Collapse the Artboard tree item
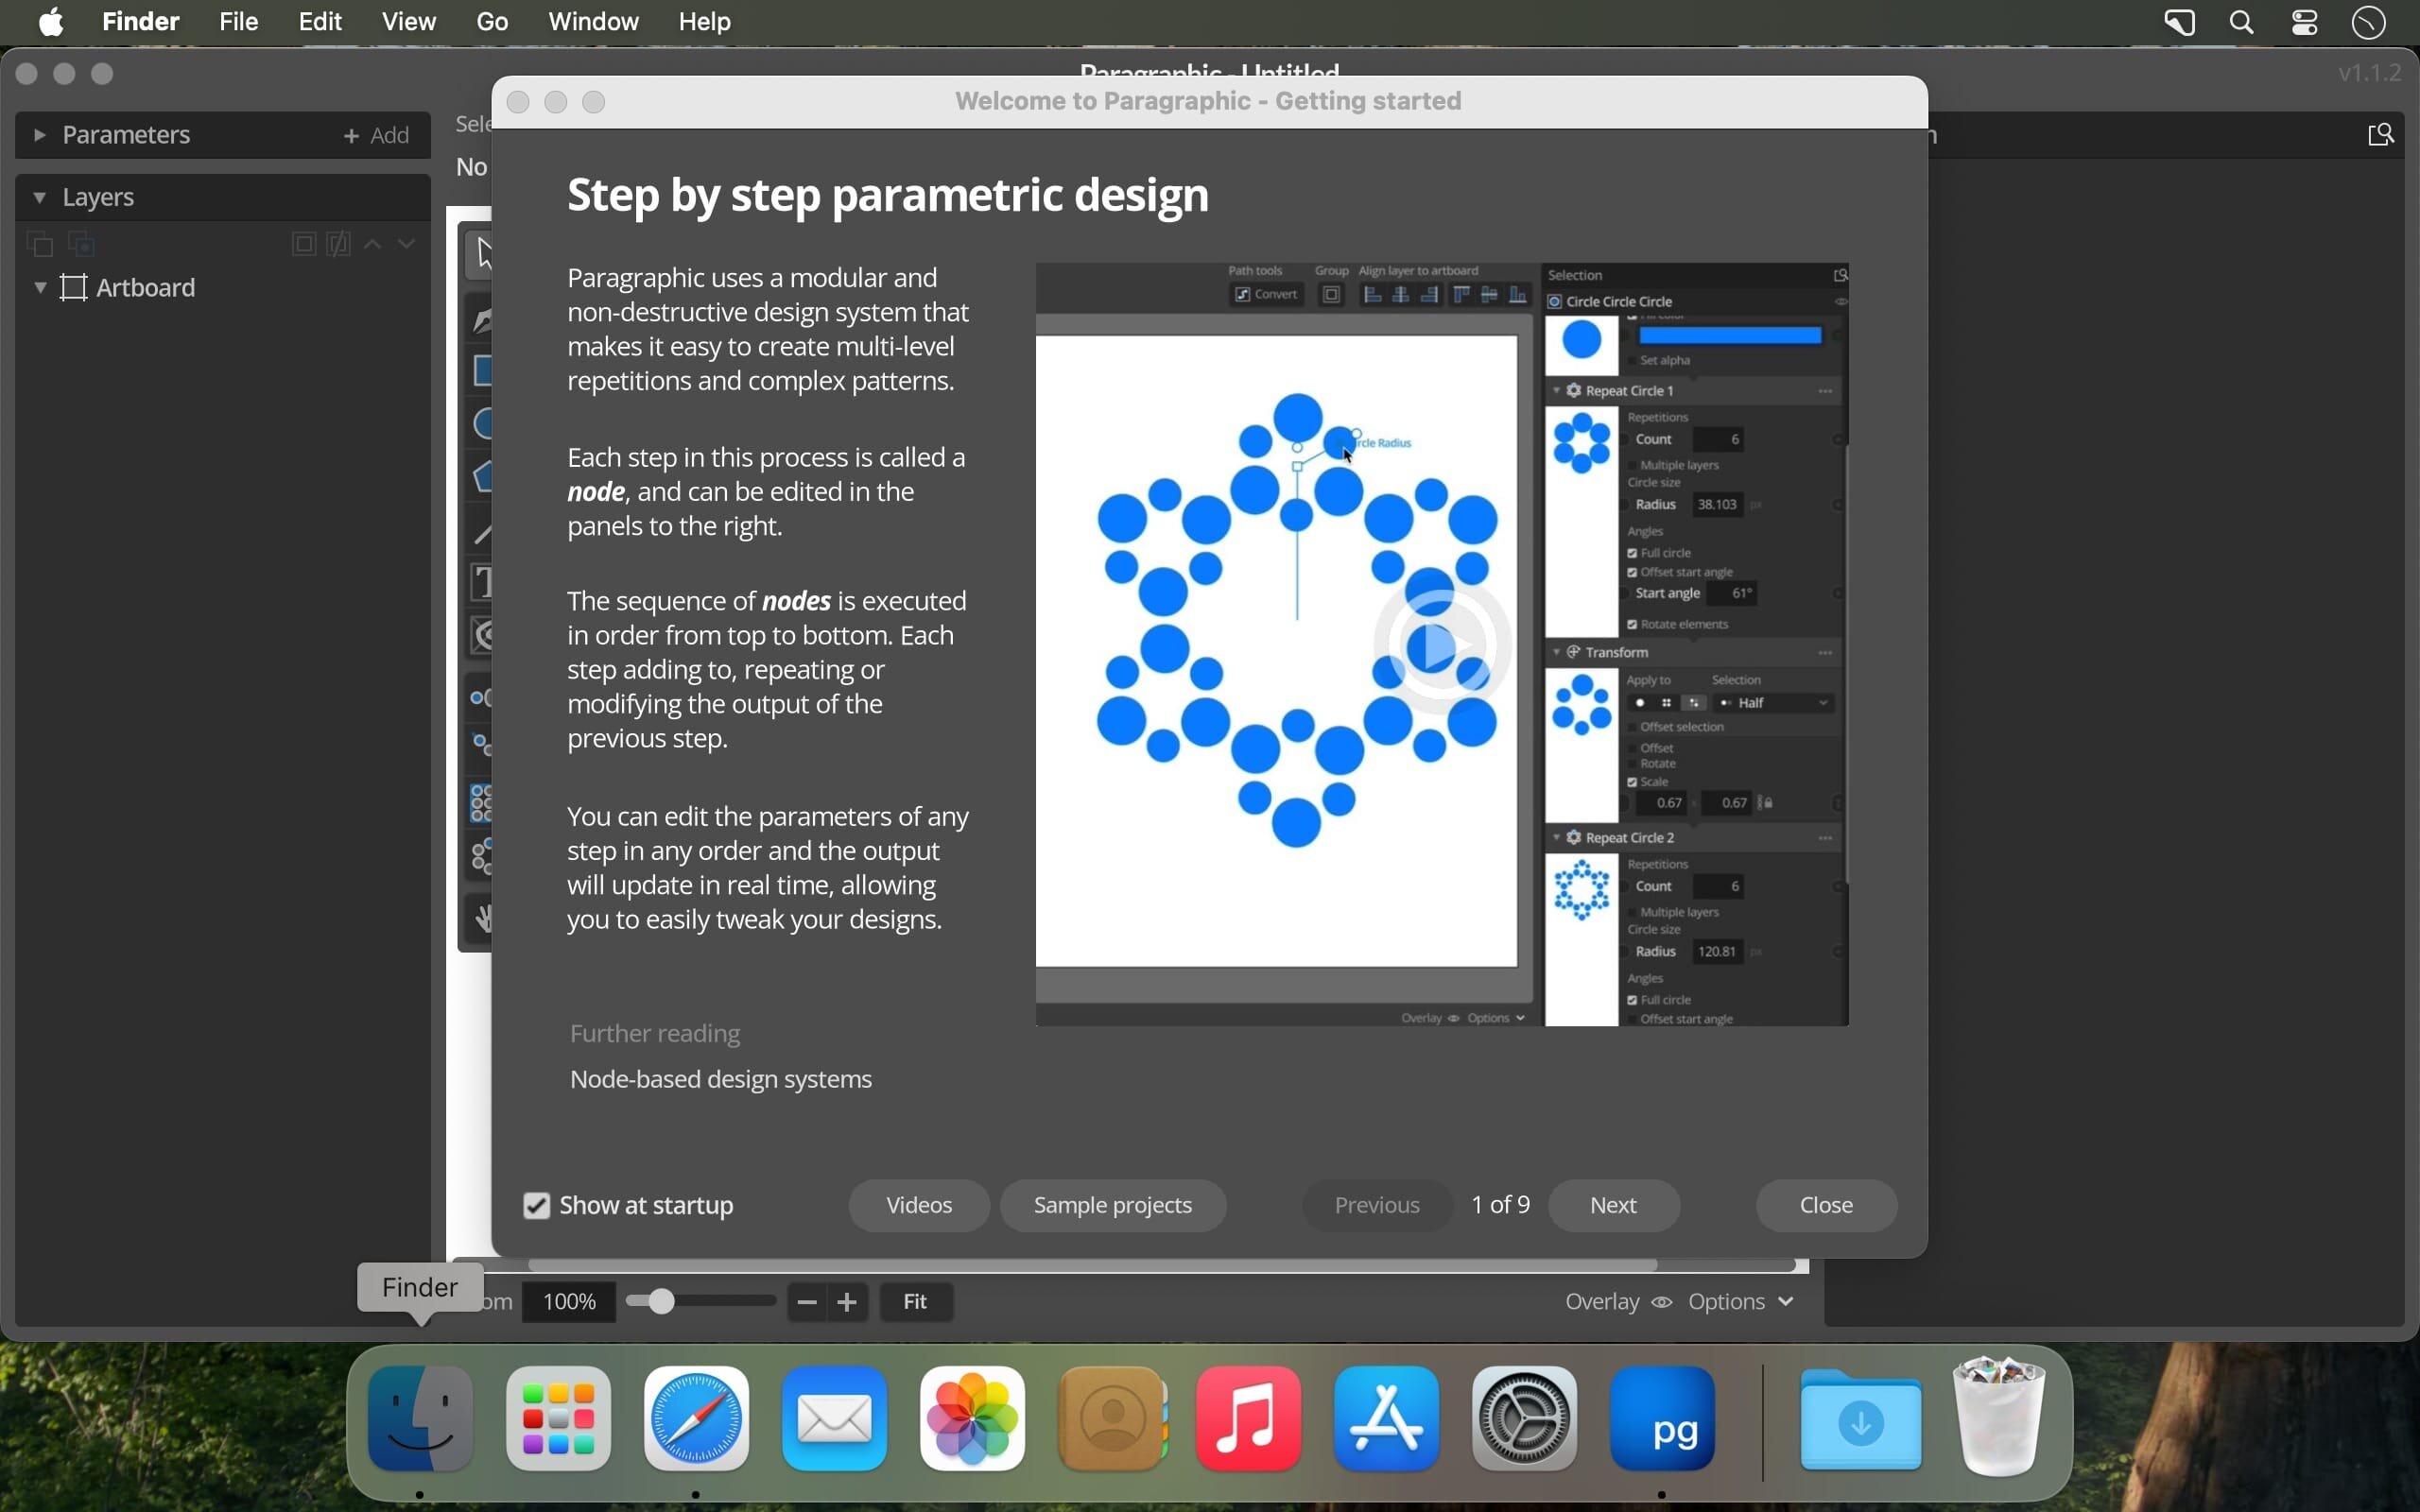The width and height of the screenshot is (2420, 1512). click(x=39, y=288)
